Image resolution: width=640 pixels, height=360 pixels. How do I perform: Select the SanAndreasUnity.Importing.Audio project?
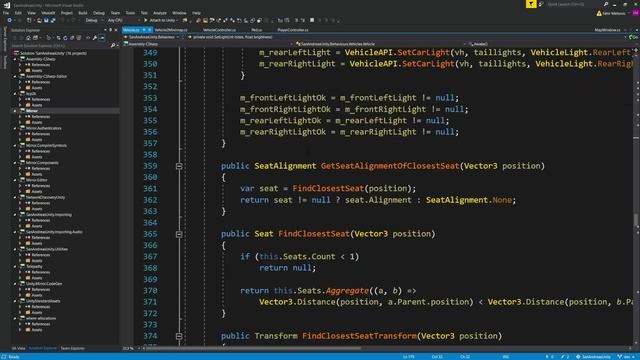pyautogui.click(x=54, y=231)
